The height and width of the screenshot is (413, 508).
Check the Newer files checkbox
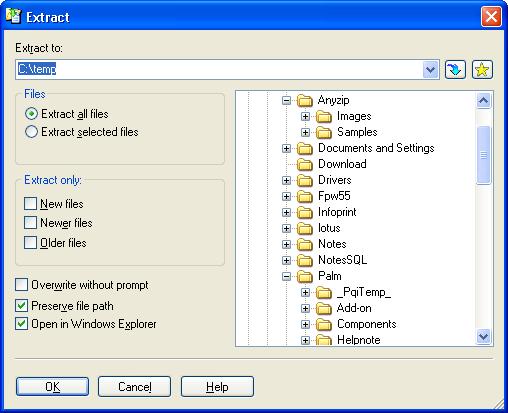pos(30,223)
